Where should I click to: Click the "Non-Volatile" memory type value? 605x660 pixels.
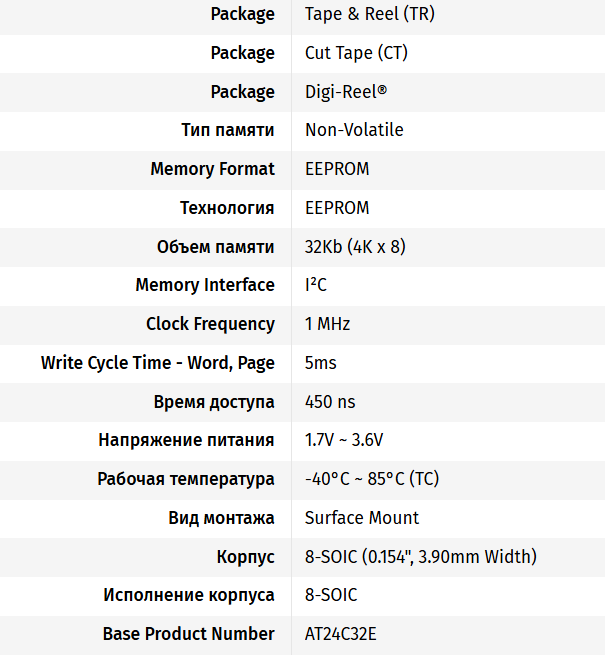point(354,130)
